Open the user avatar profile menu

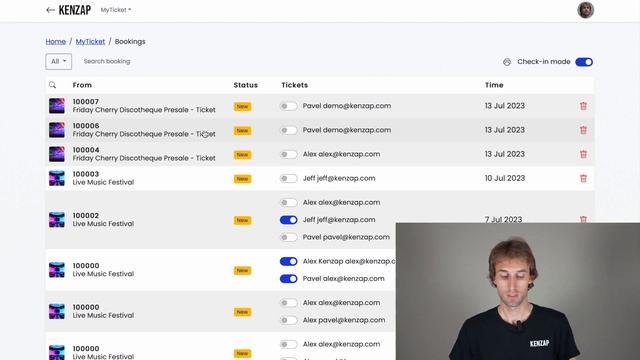pyautogui.click(x=585, y=10)
